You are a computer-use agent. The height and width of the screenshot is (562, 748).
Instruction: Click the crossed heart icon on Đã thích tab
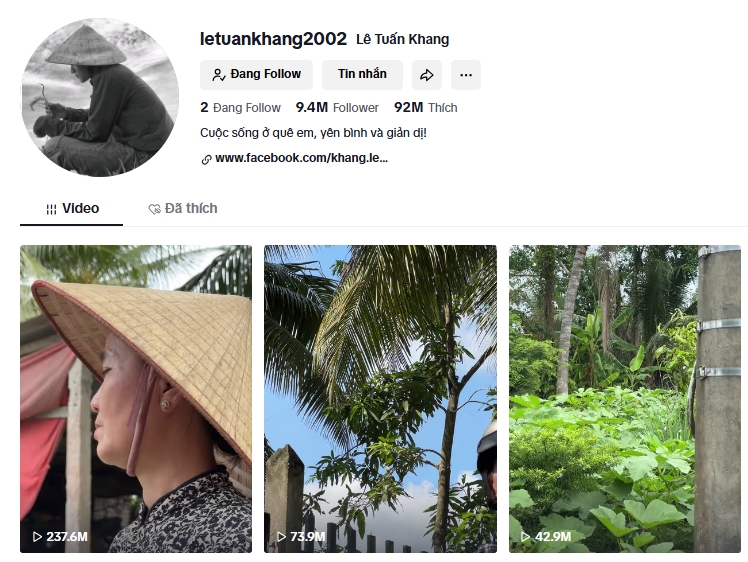tap(154, 209)
